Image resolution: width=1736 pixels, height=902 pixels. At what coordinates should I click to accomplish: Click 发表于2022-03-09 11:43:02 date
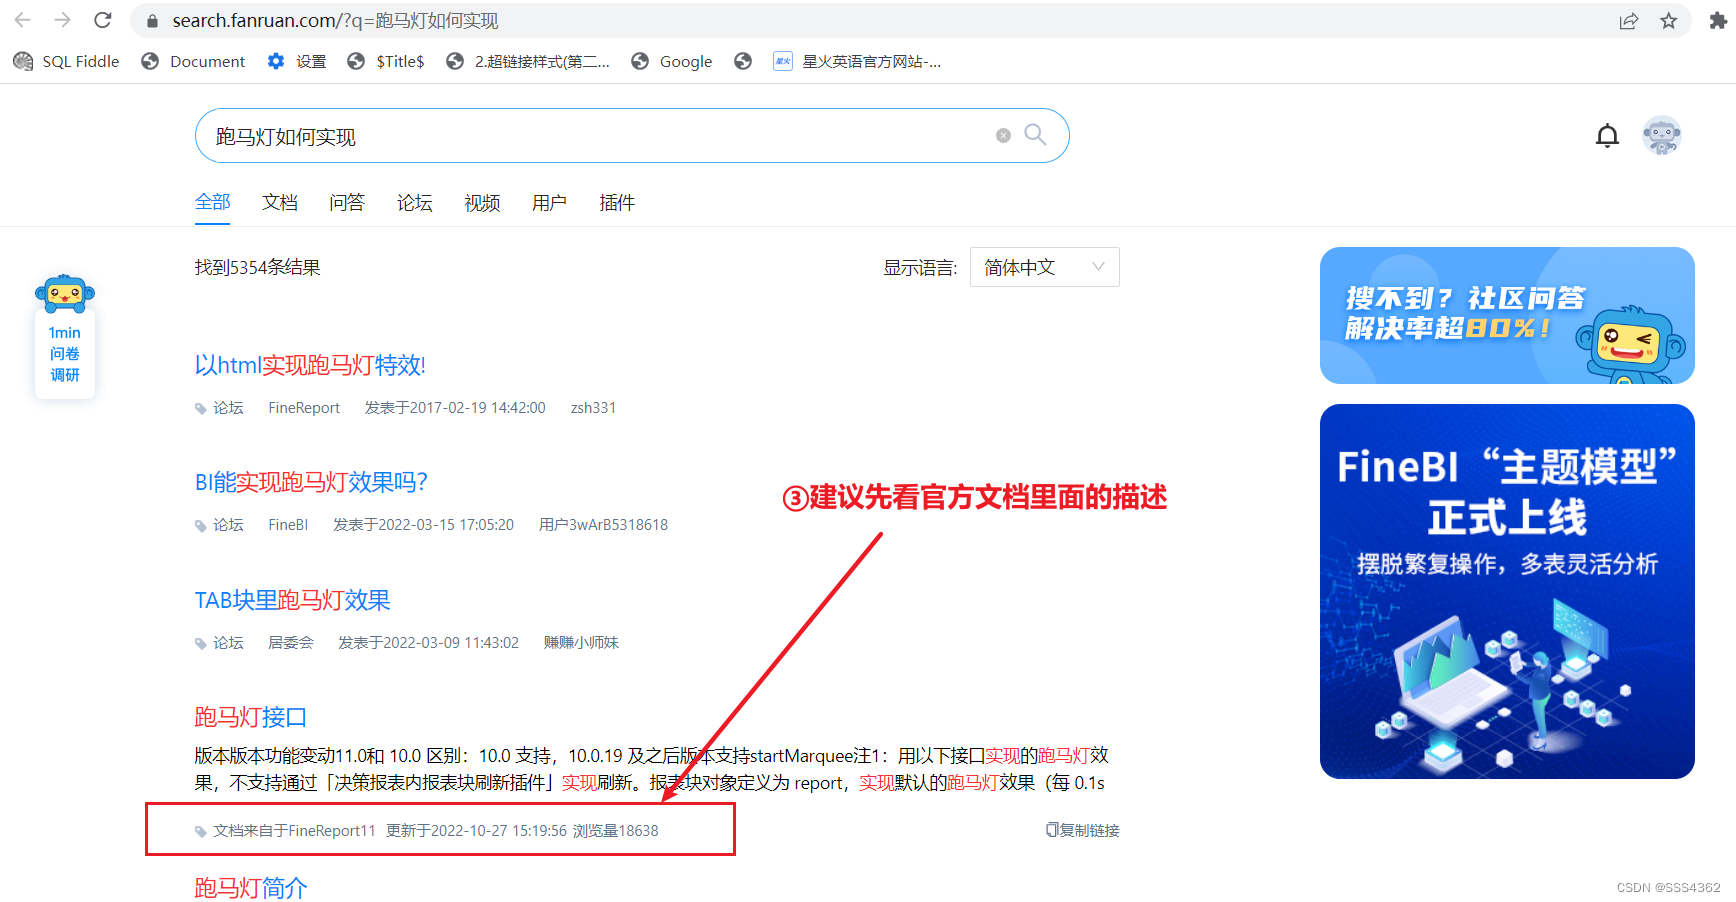(428, 643)
